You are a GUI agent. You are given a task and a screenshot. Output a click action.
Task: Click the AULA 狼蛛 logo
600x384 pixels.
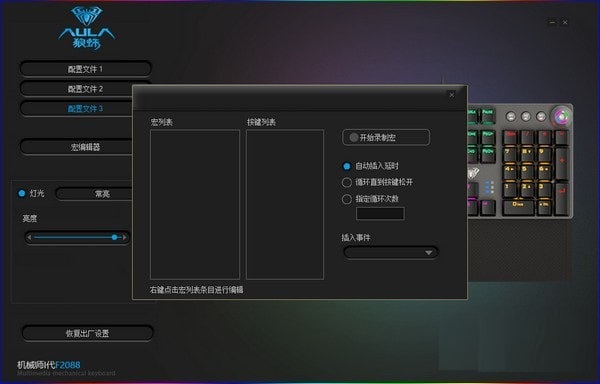pos(87,28)
